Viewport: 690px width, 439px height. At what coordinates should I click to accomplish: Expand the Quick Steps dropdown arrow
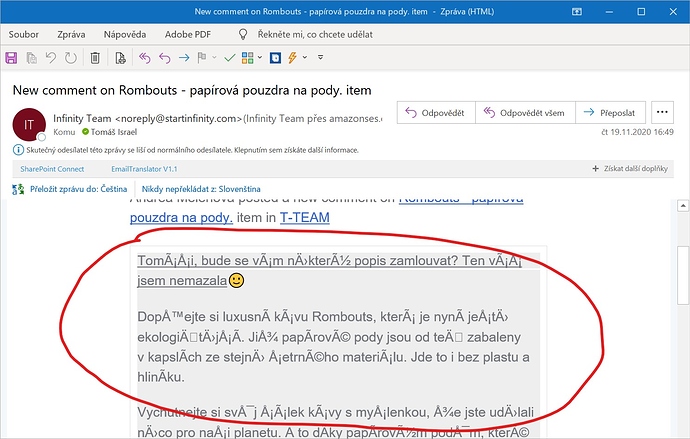[305, 57]
